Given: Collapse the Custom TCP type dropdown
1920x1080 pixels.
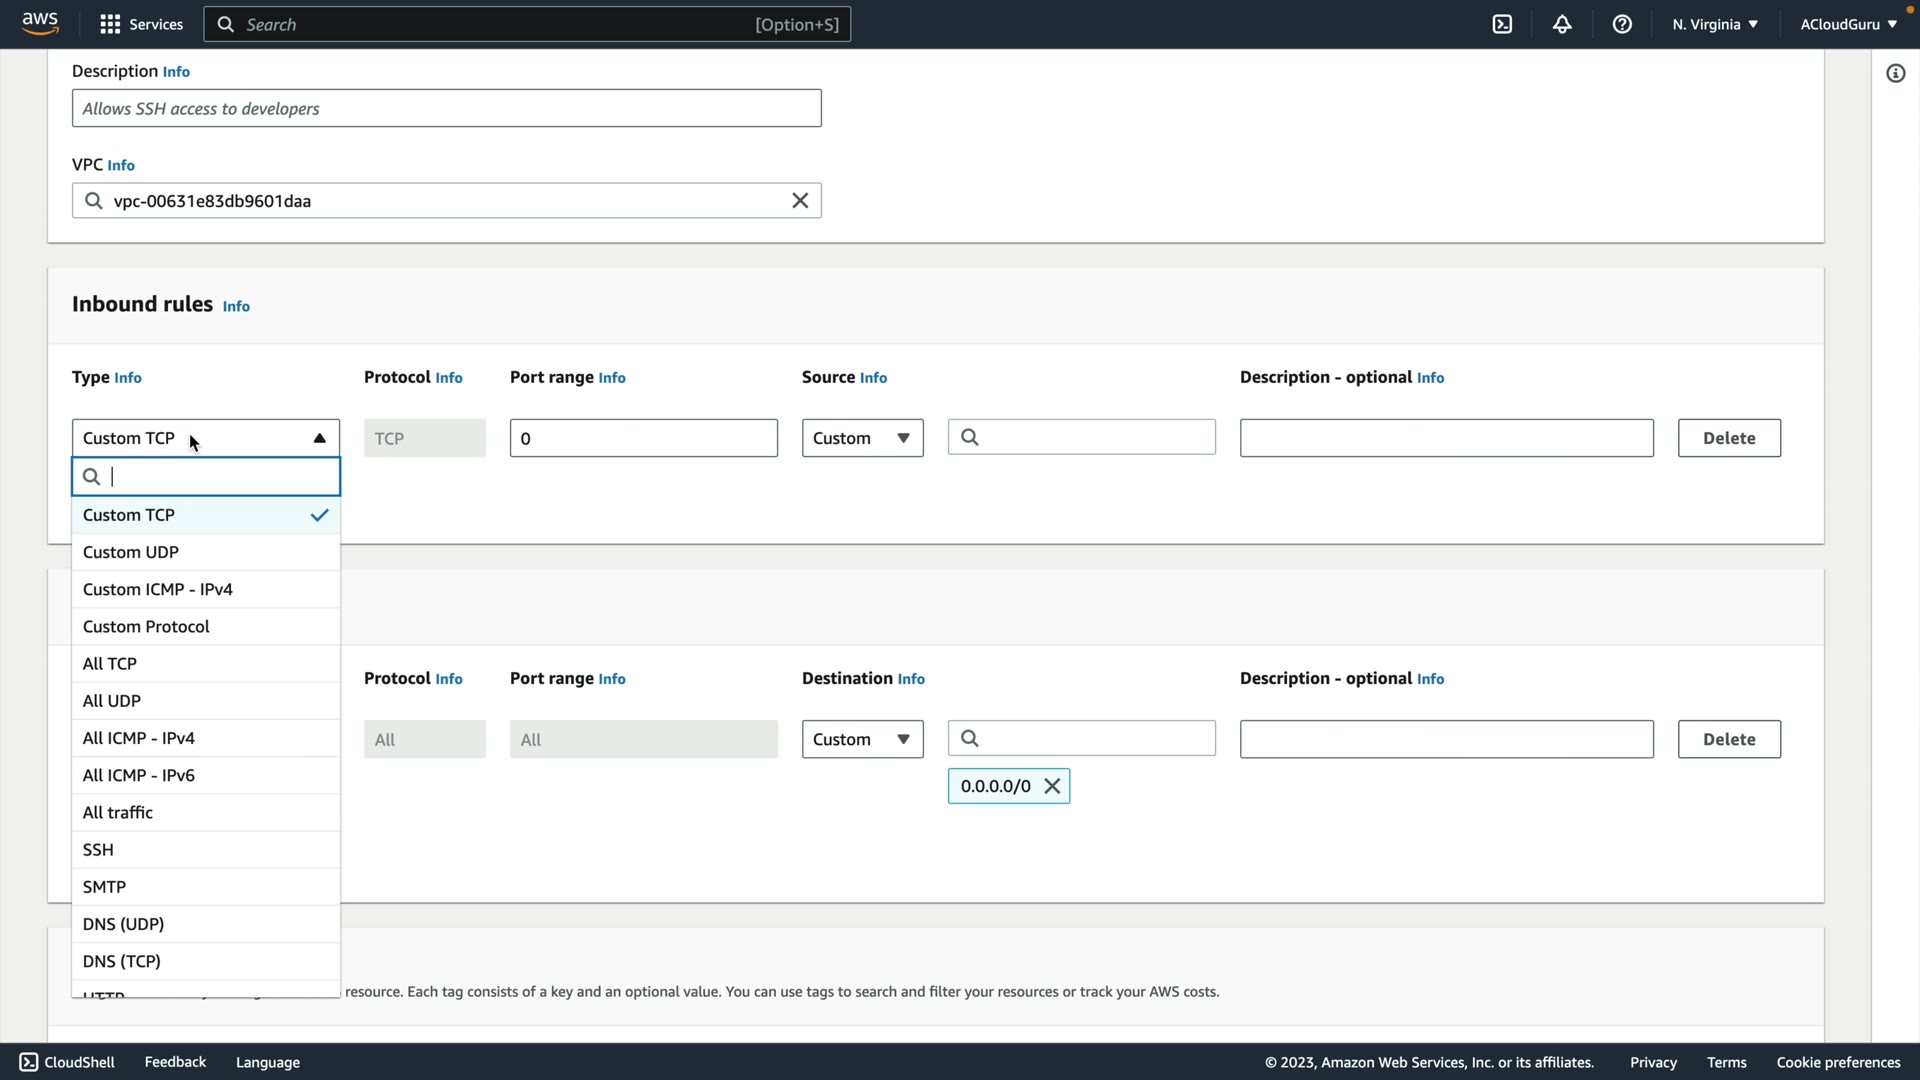Looking at the screenshot, I should [x=319, y=438].
